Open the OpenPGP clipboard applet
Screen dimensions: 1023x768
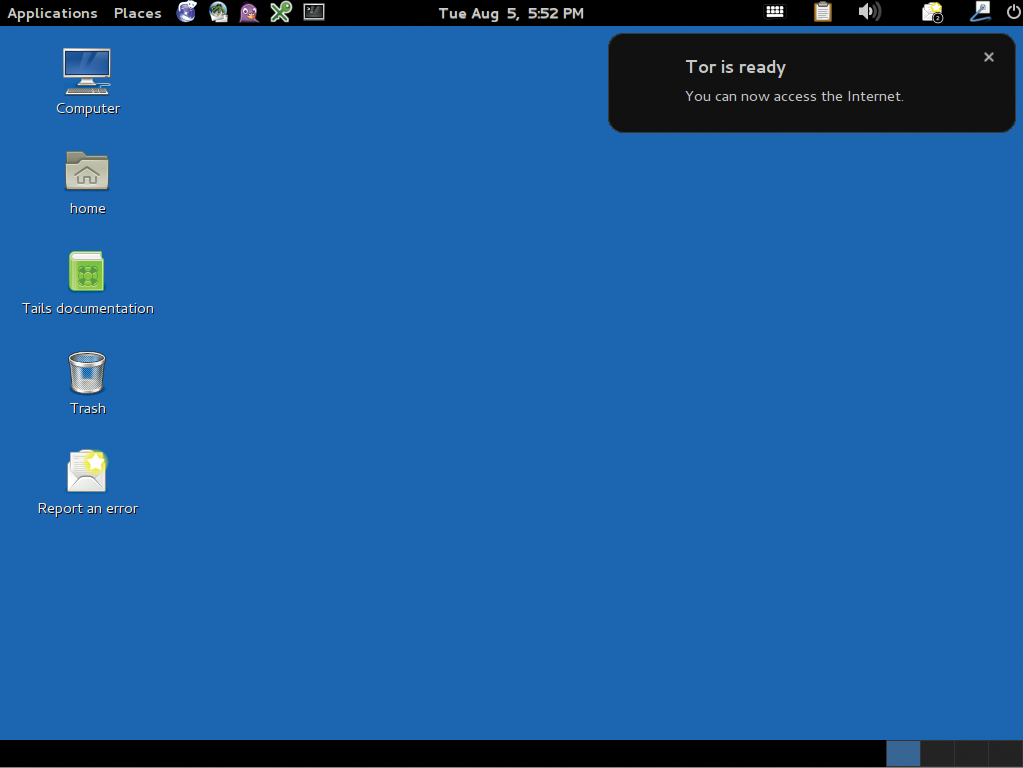(822, 12)
